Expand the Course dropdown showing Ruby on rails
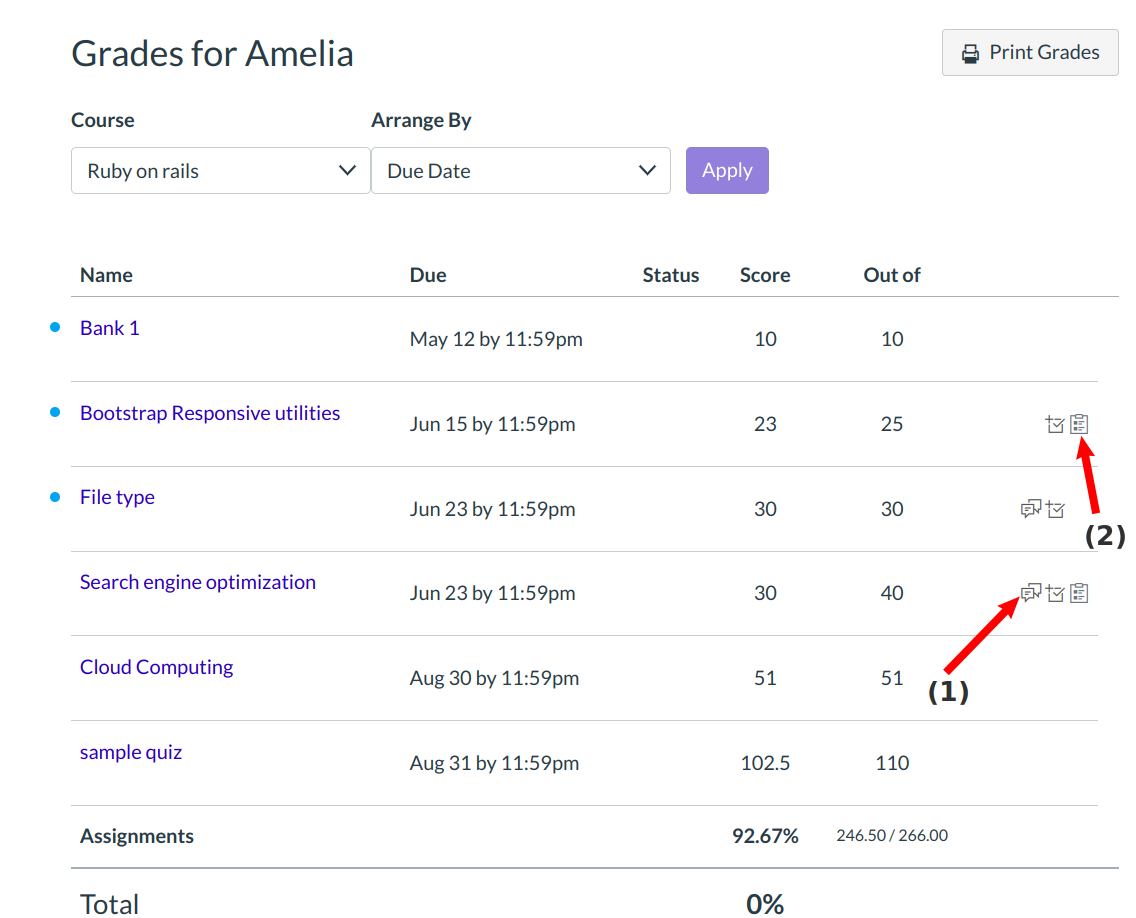Screen dimensions: 1136x918 pyautogui.click(x=220, y=171)
